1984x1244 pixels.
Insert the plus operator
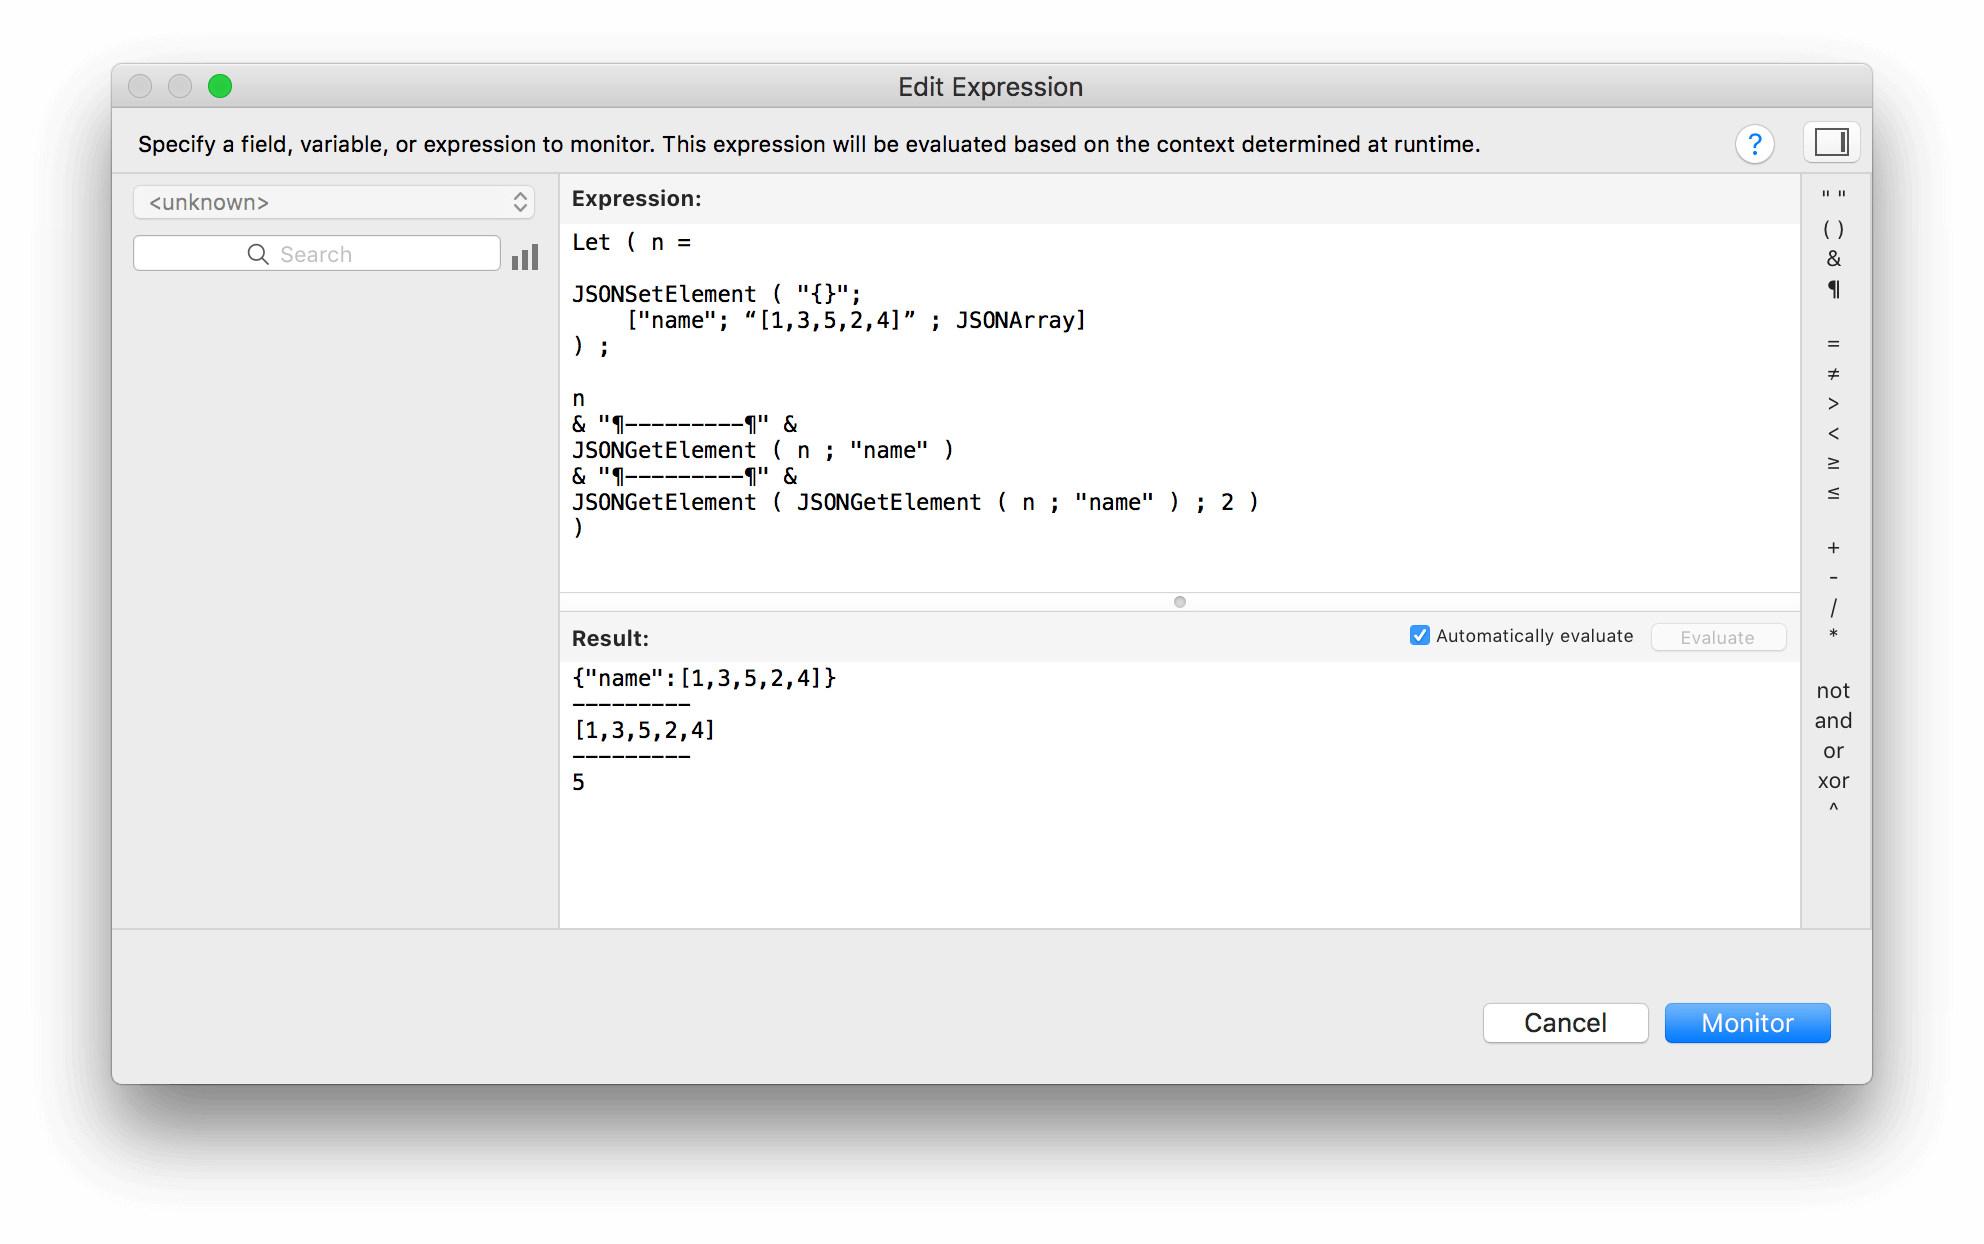click(1833, 548)
